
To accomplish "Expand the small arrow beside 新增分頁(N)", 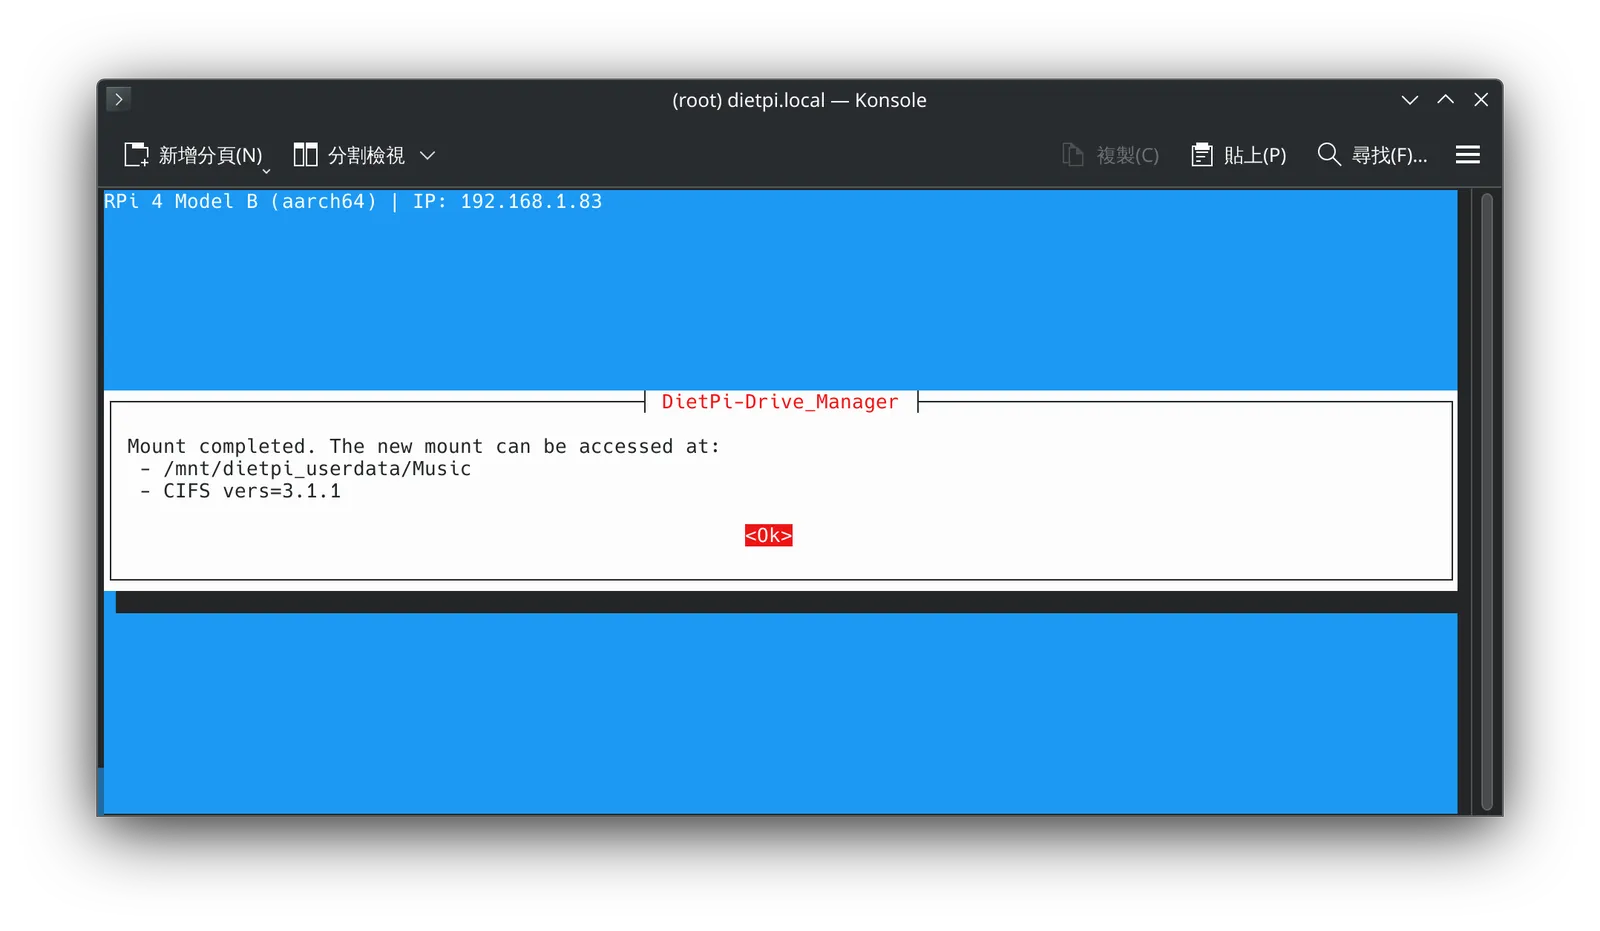I will coord(266,170).
